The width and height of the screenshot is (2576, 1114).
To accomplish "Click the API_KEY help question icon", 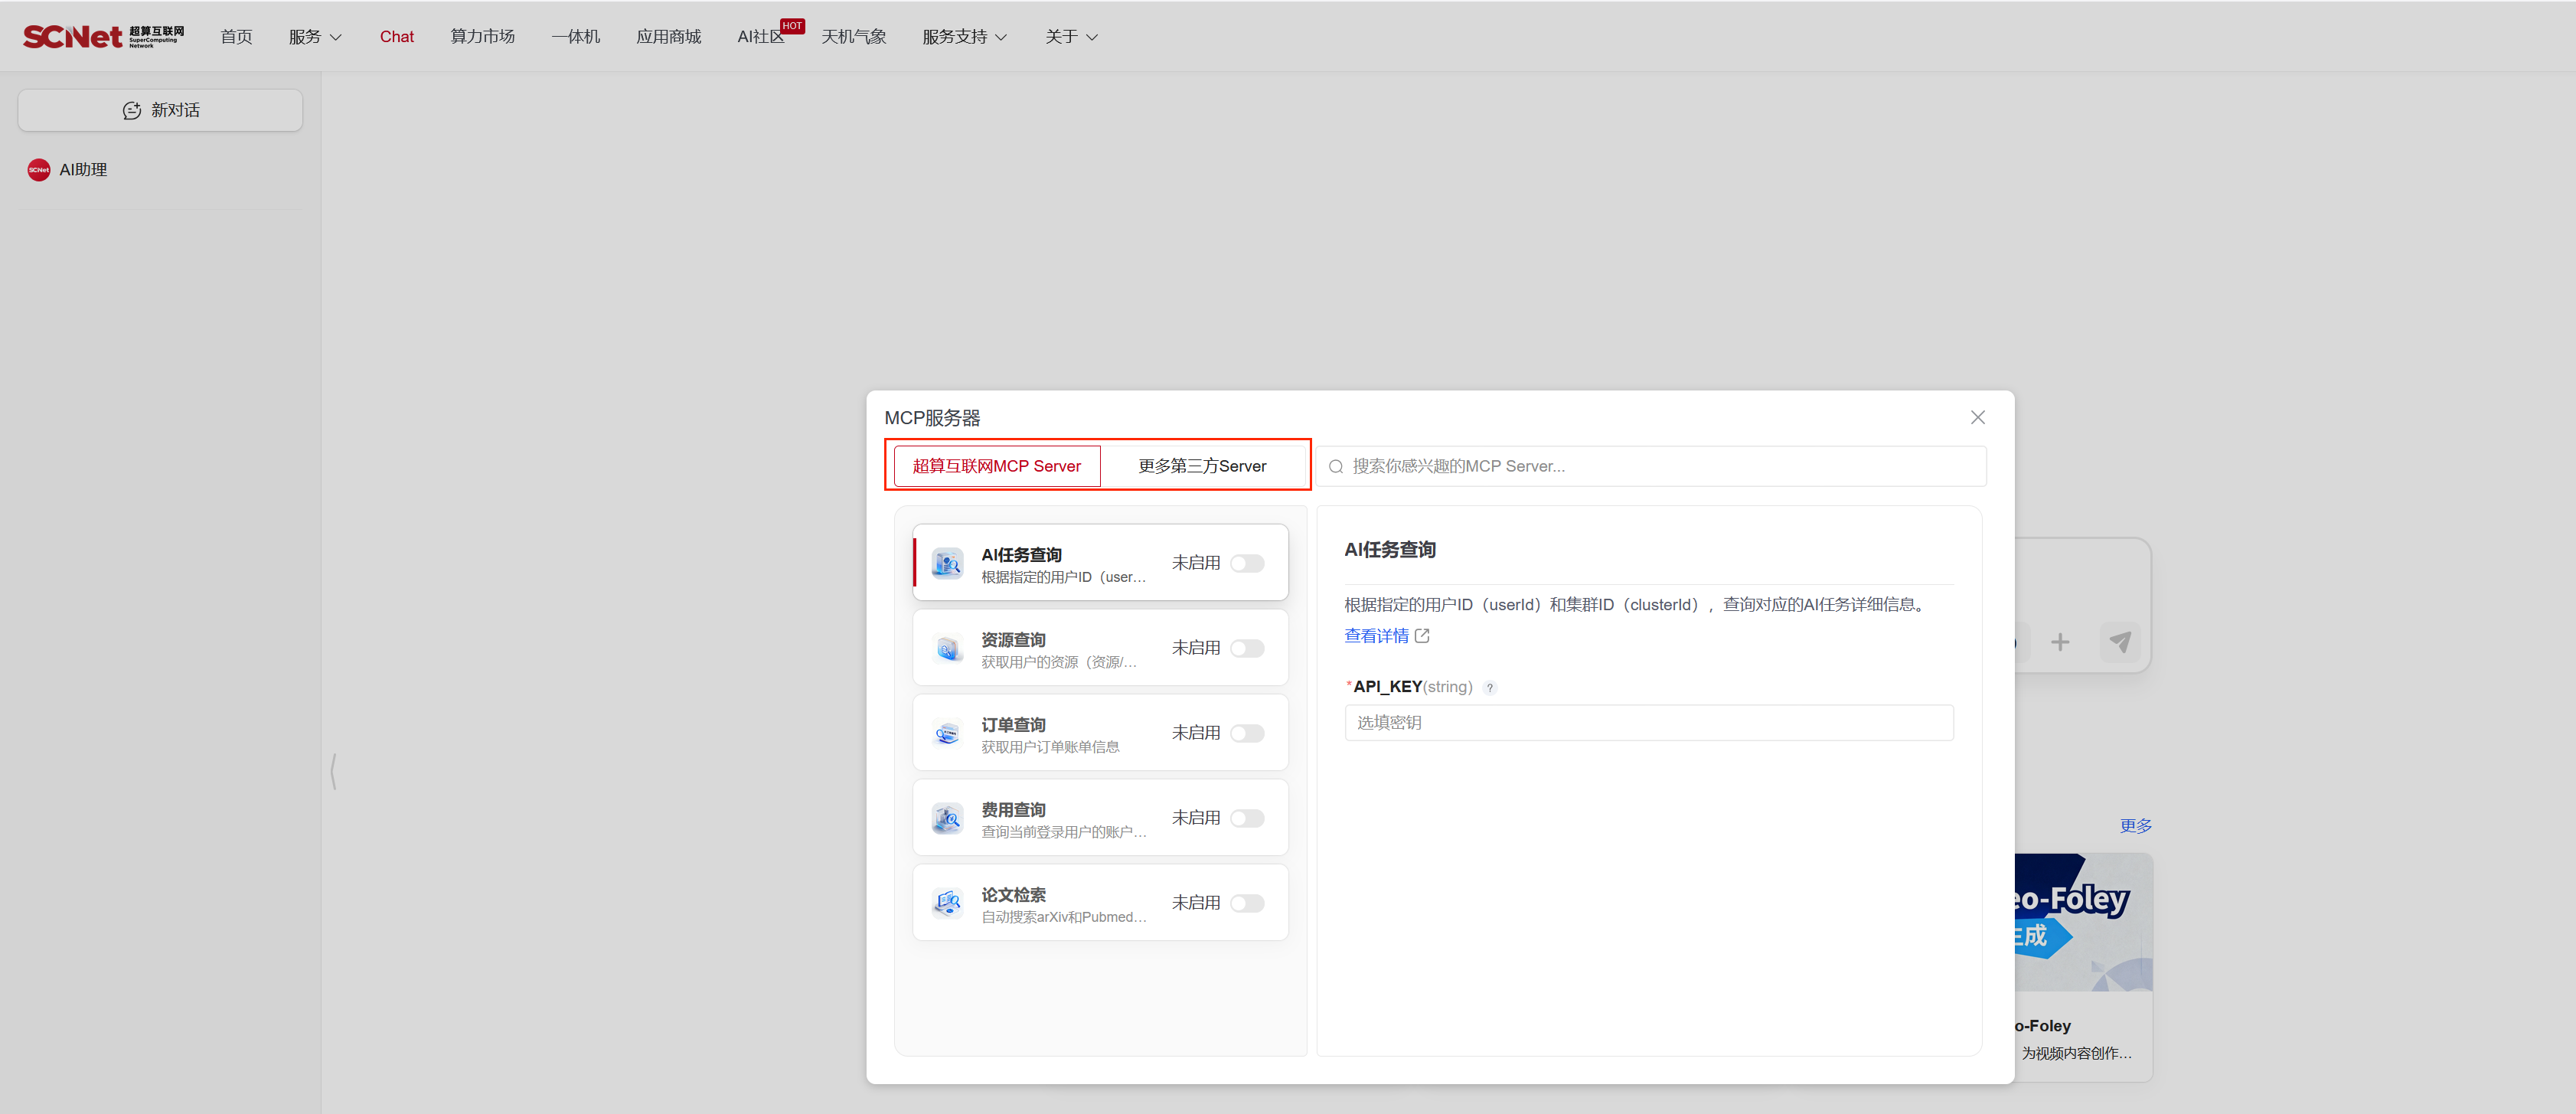I will (1490, 687).
